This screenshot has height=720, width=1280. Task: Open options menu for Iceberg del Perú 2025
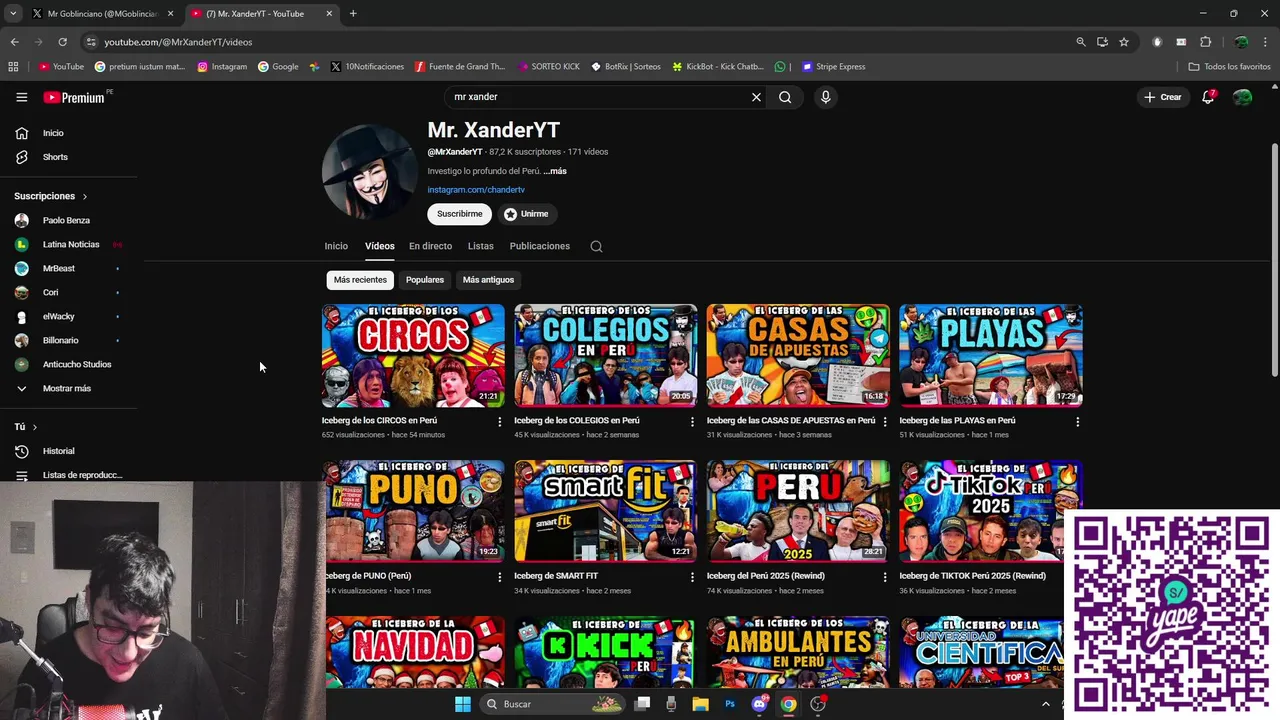[x=885, y=577]
